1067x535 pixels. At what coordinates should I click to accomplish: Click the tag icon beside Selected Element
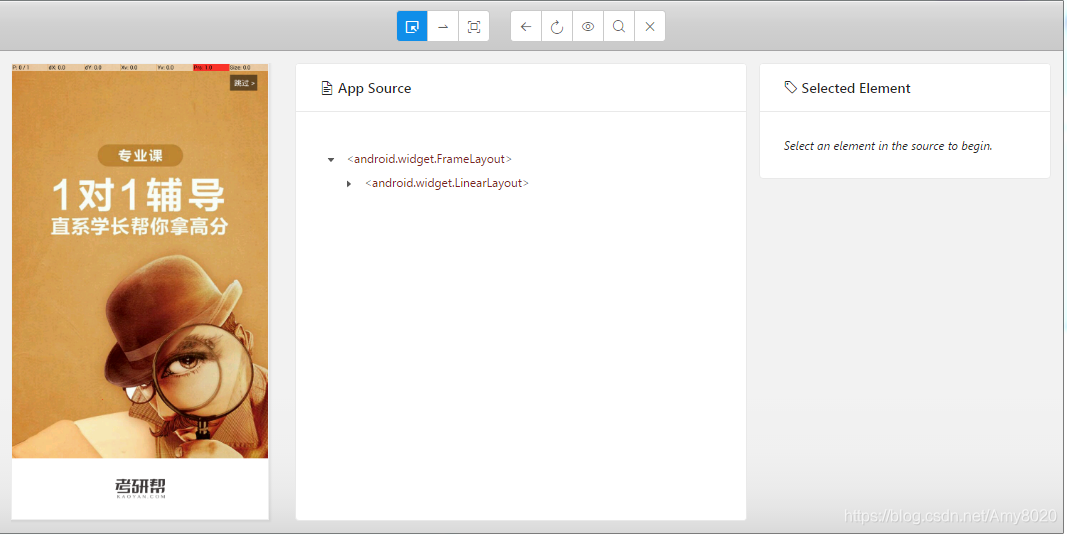point(791,87)
